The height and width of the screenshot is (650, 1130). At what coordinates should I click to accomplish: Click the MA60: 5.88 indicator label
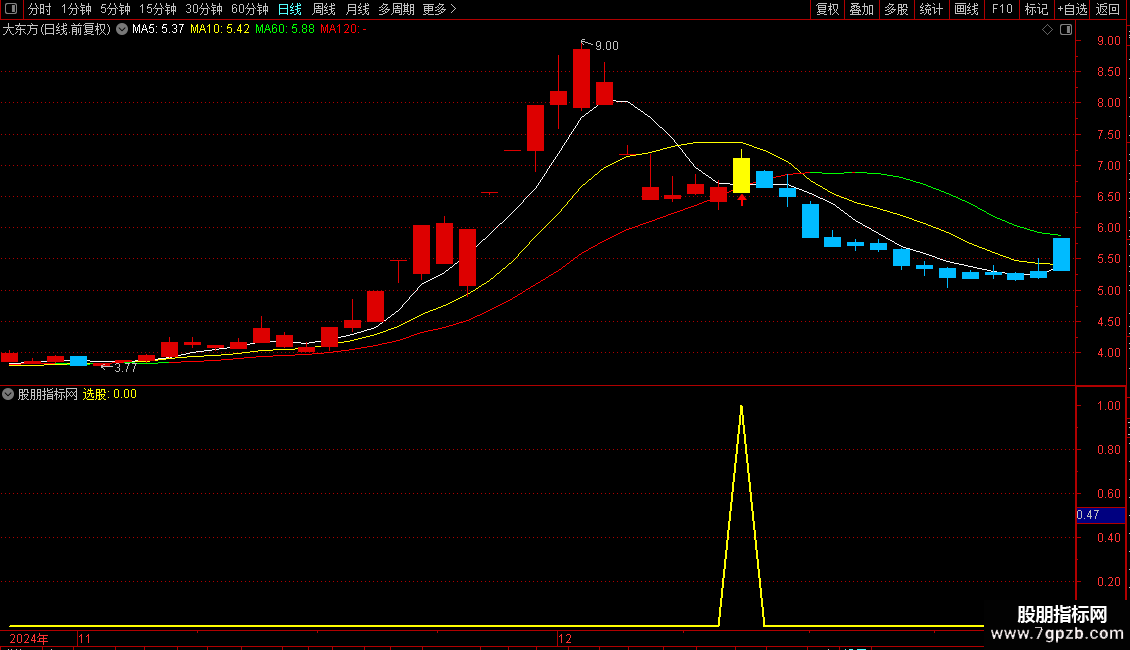285,30
